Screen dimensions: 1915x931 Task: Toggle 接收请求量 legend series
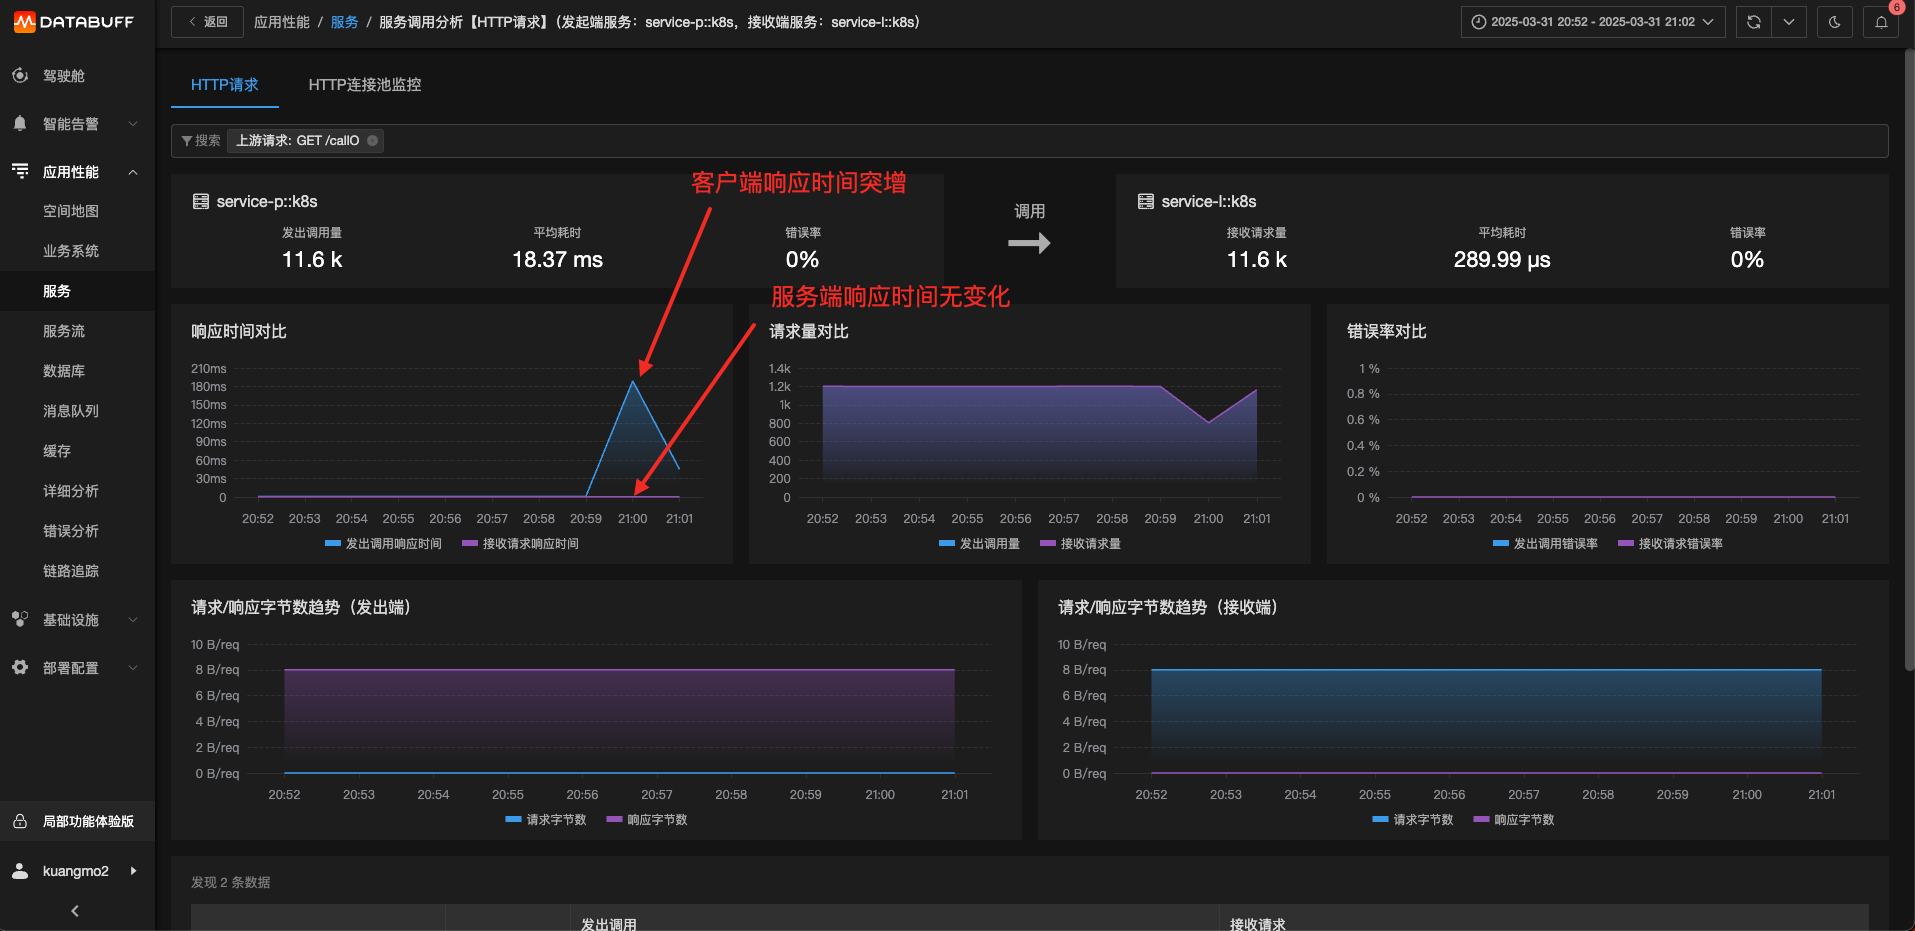click(x=1080, y=544)
